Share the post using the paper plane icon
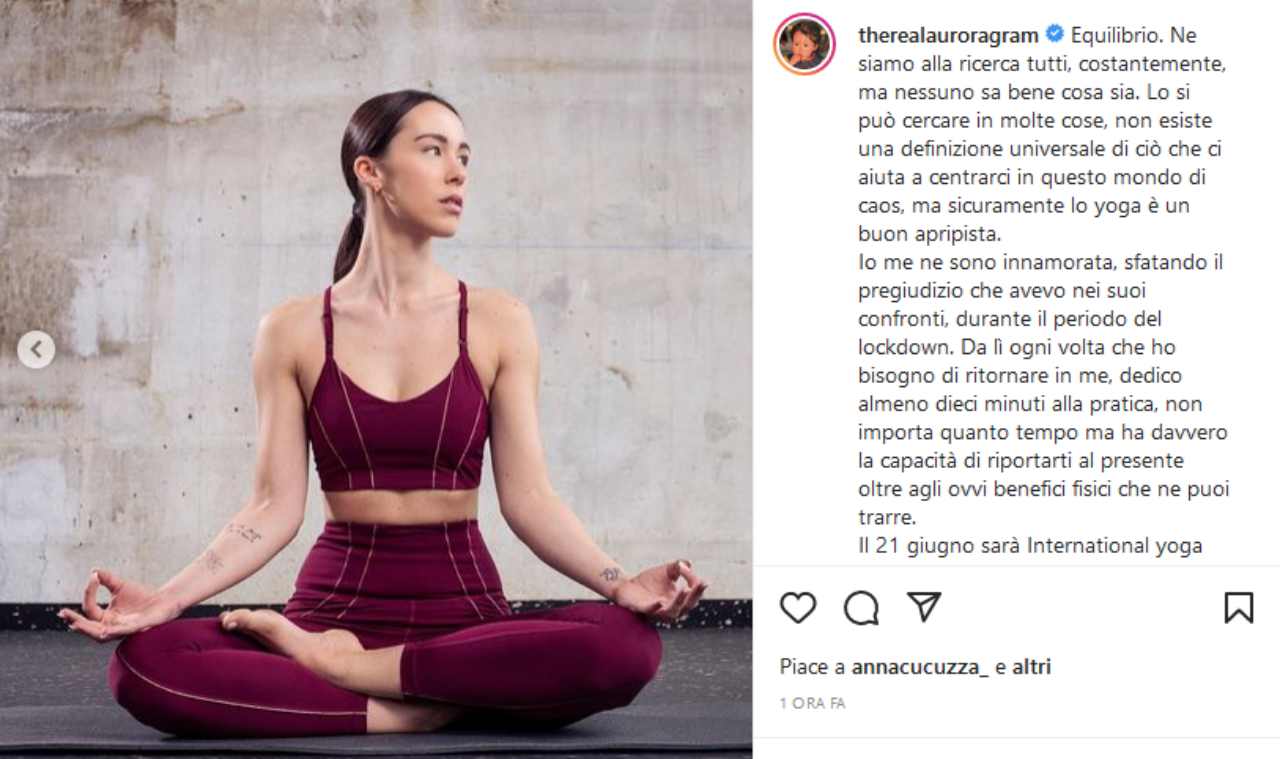The image size is (1280, 759). pos(924,606)
